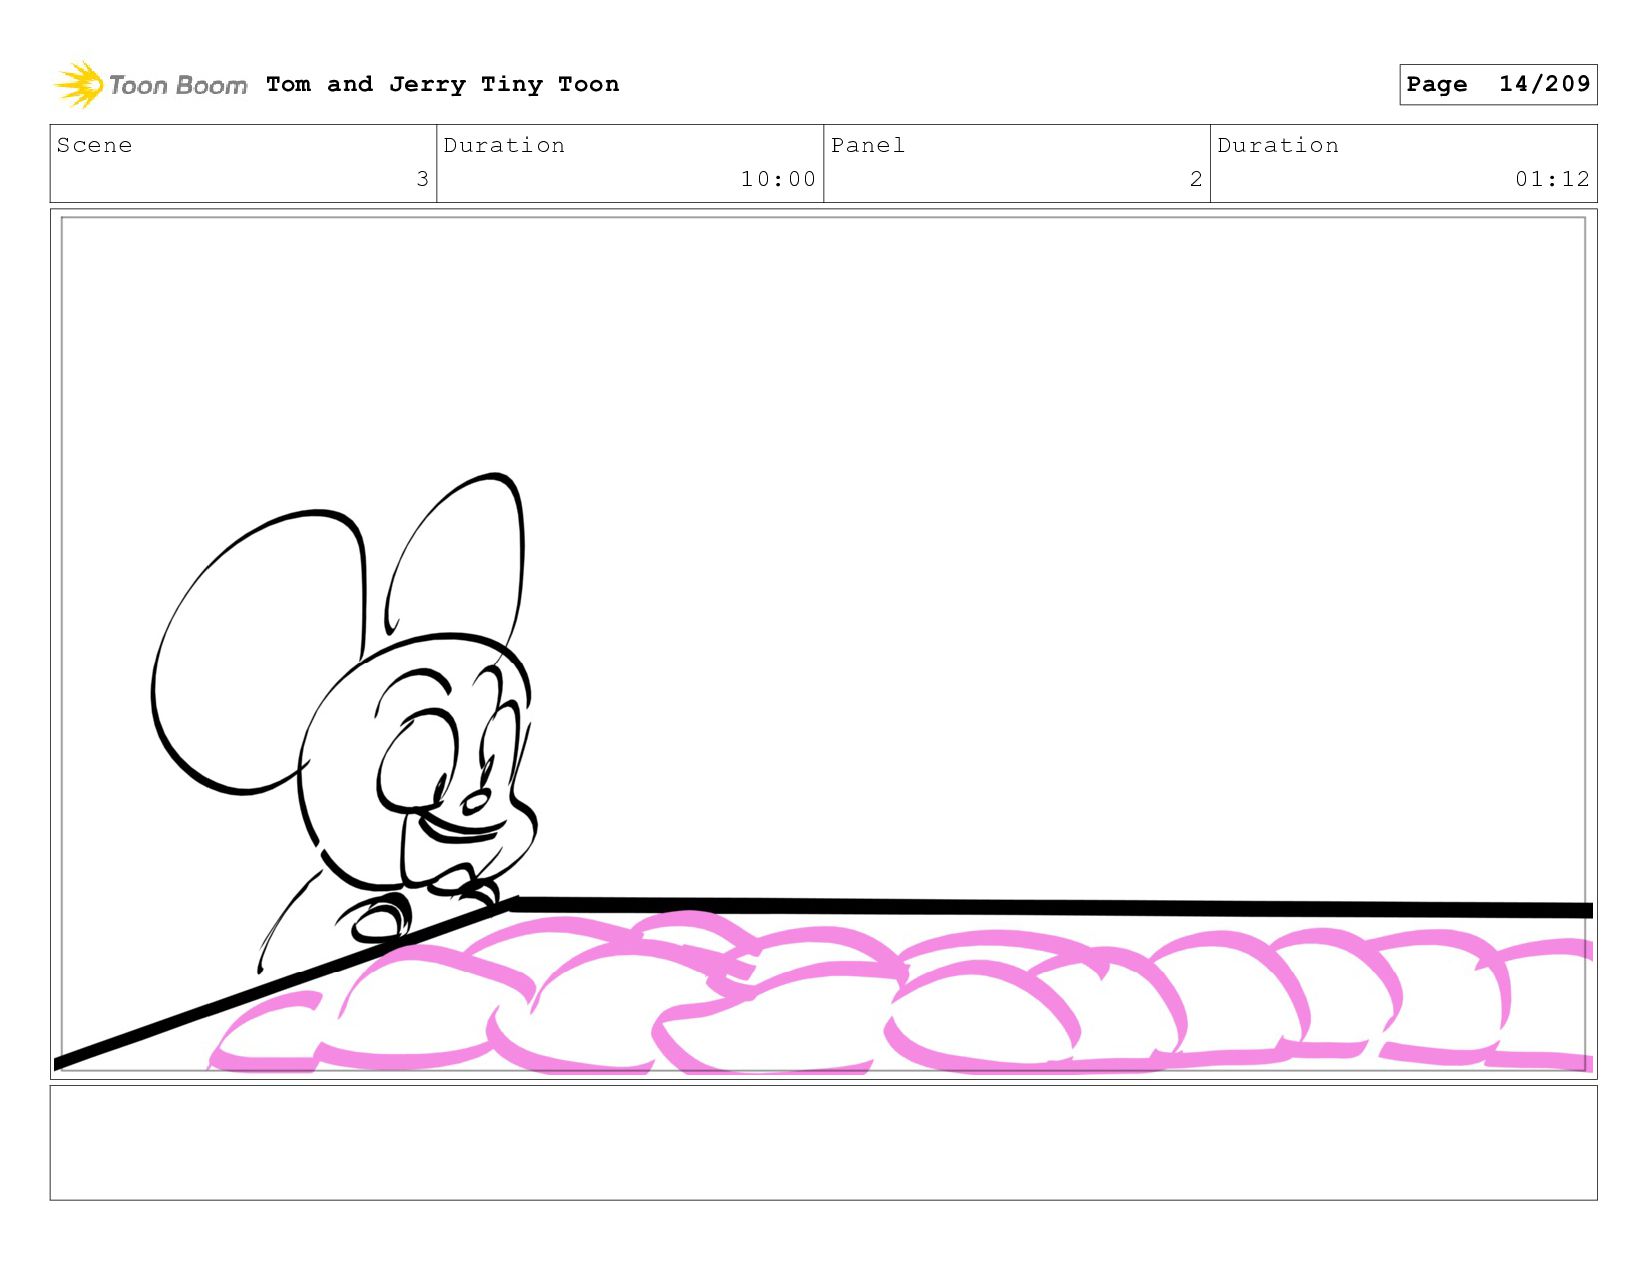Click the scene duration value '10:00'
The height and width of the screenshot is (1275, 1650).
(778, 179)
